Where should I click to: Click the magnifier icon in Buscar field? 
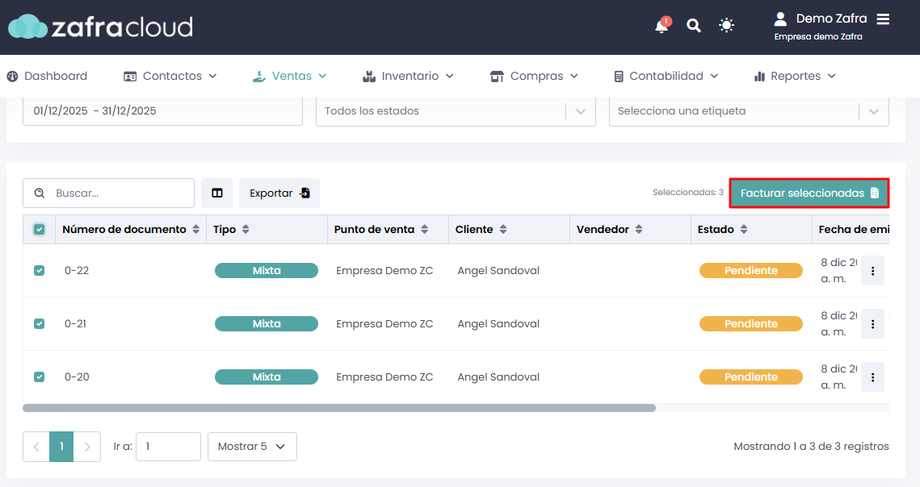click(39, 193)
